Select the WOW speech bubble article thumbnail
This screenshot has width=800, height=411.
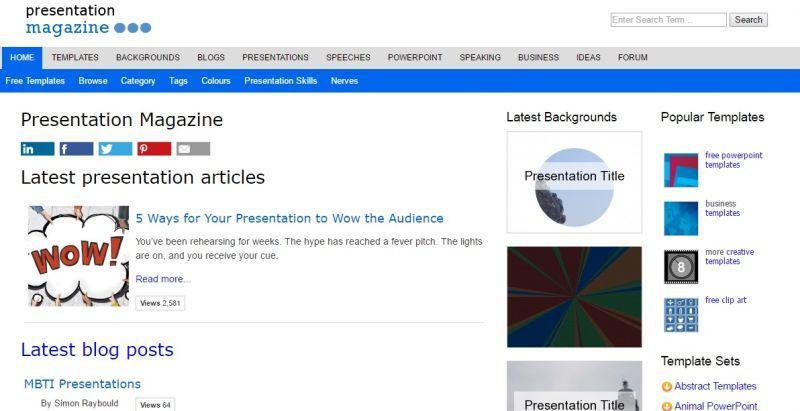pyautogui.click(x=79, y=256)
